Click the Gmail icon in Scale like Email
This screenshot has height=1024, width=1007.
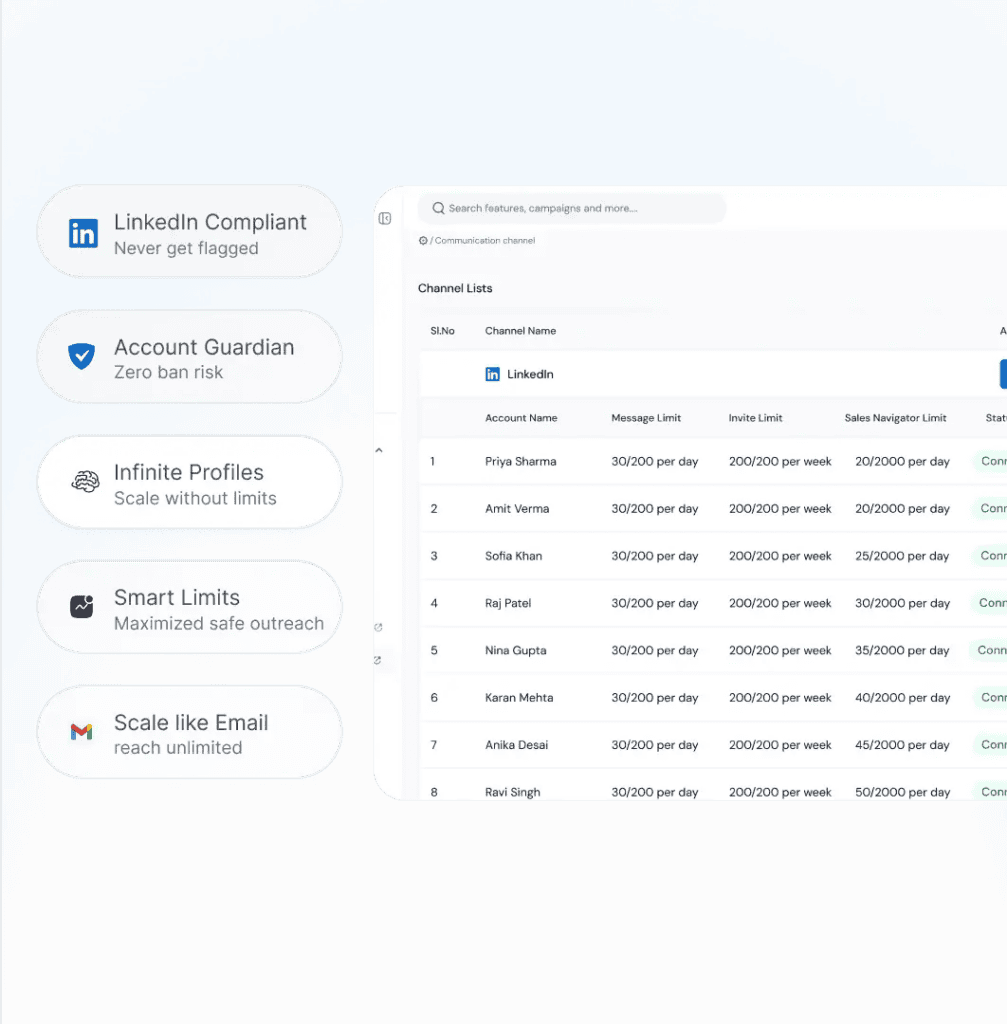click(x=82, y=732)
